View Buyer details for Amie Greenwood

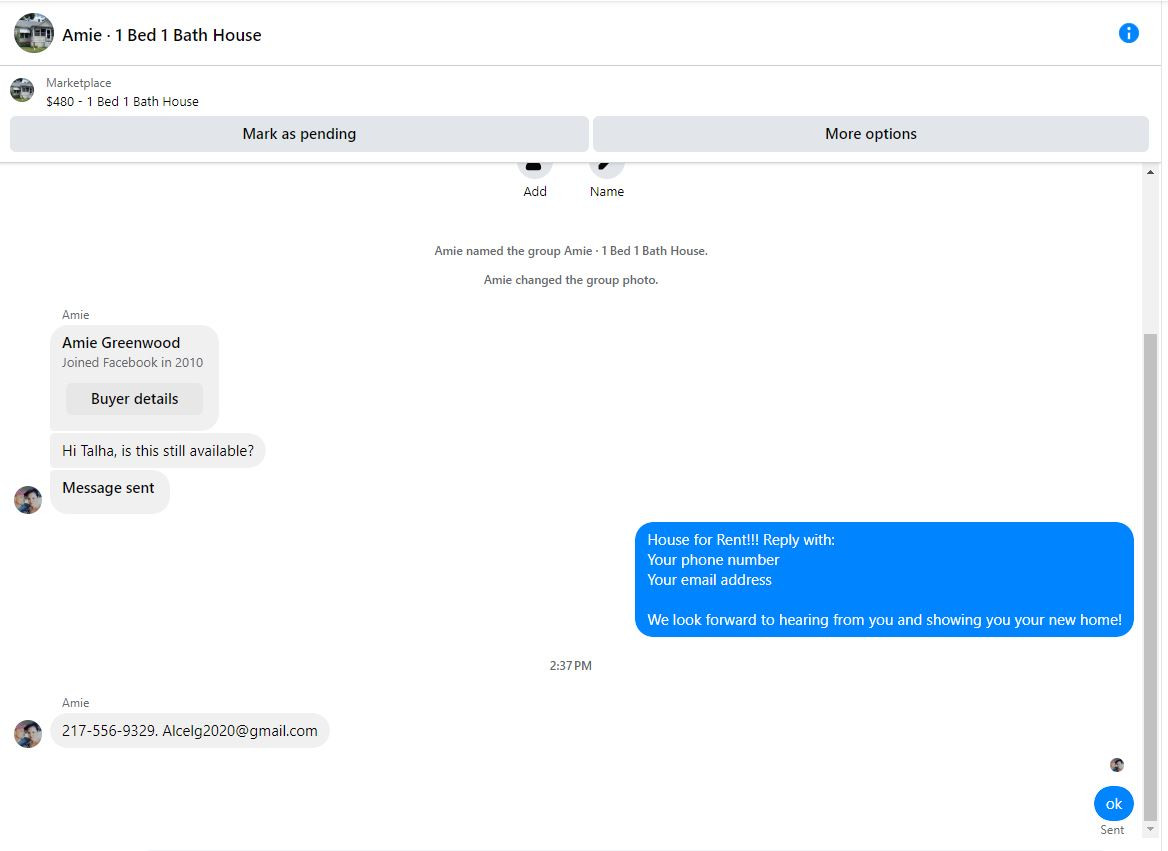pyautogui.click(x=134, y=399)
